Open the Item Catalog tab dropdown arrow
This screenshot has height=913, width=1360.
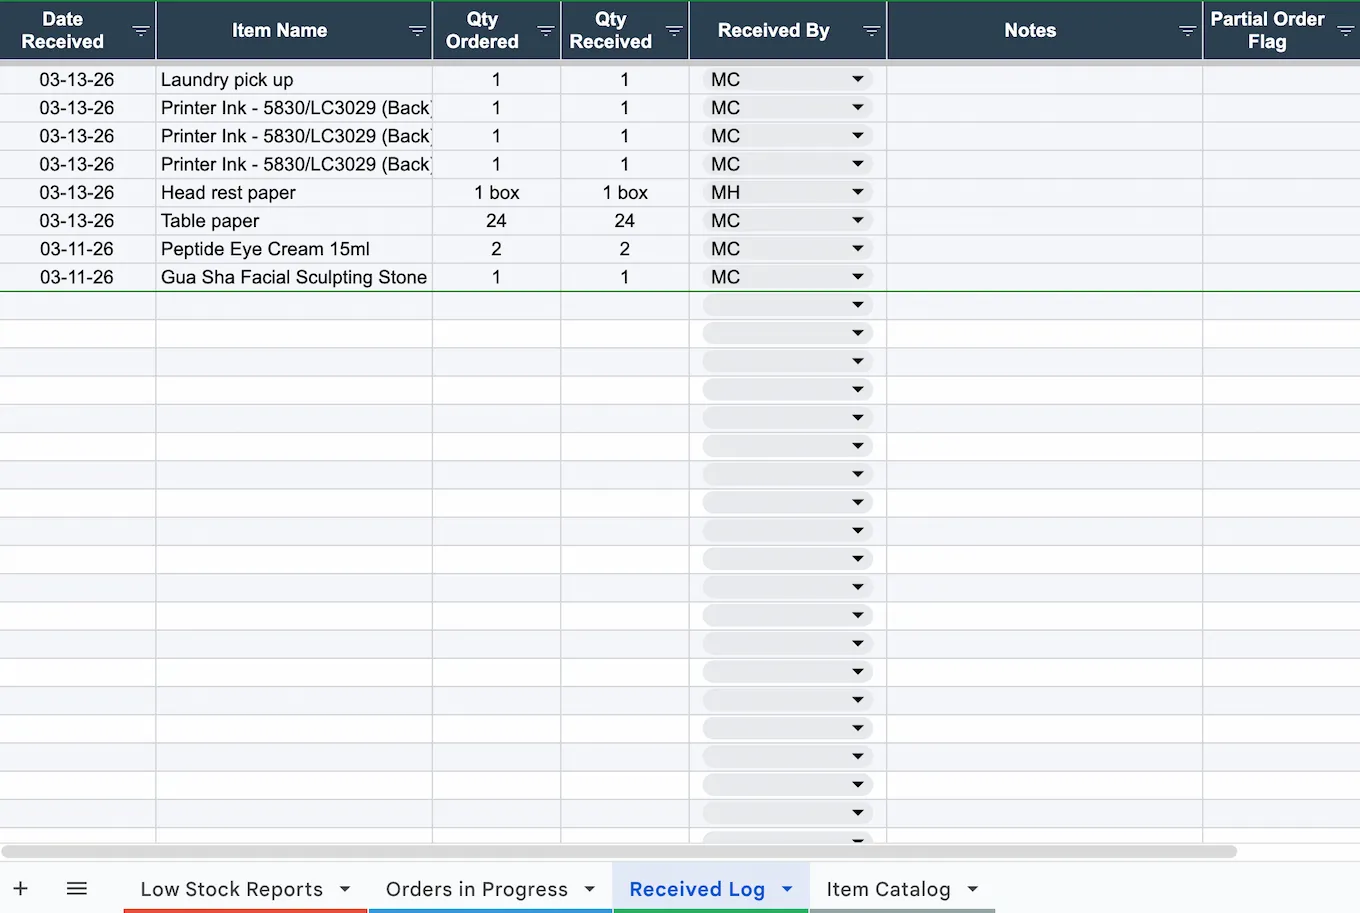tap(971, 888)
